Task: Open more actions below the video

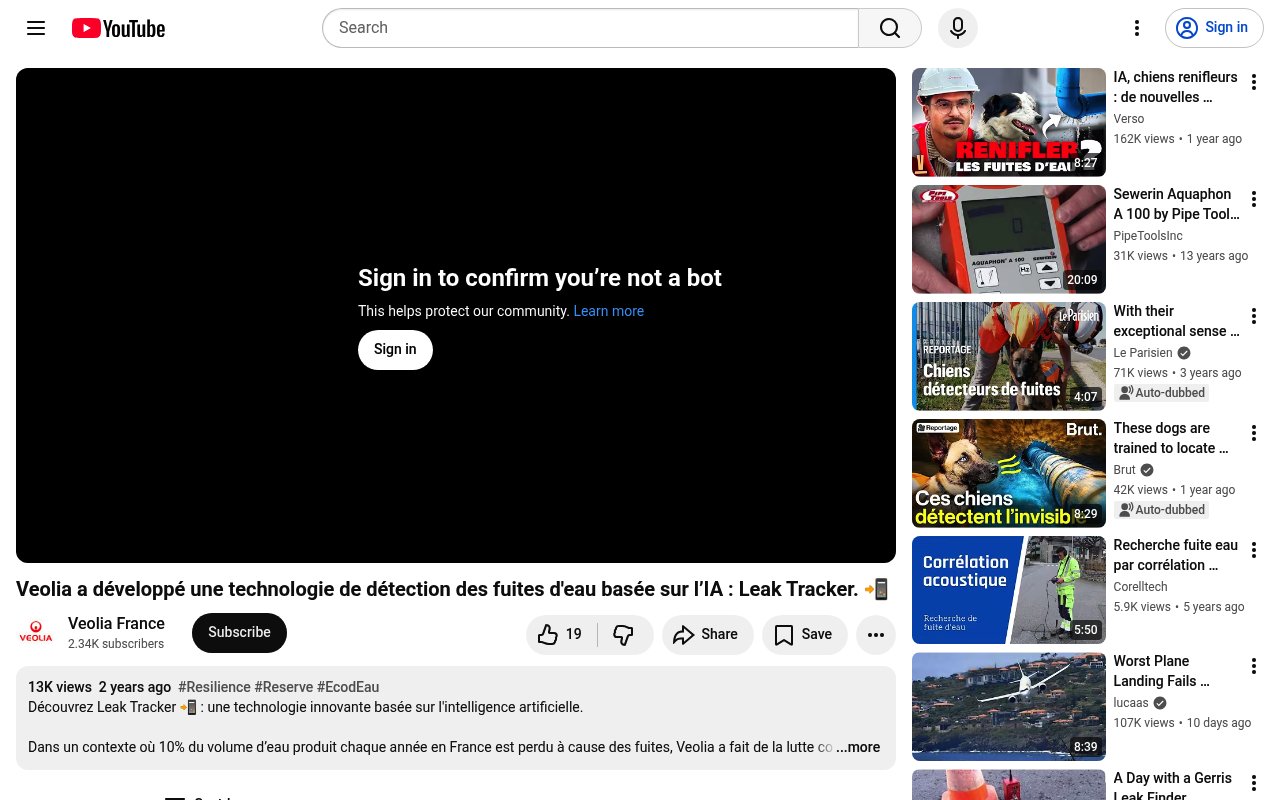Action: tap(876, 634)
